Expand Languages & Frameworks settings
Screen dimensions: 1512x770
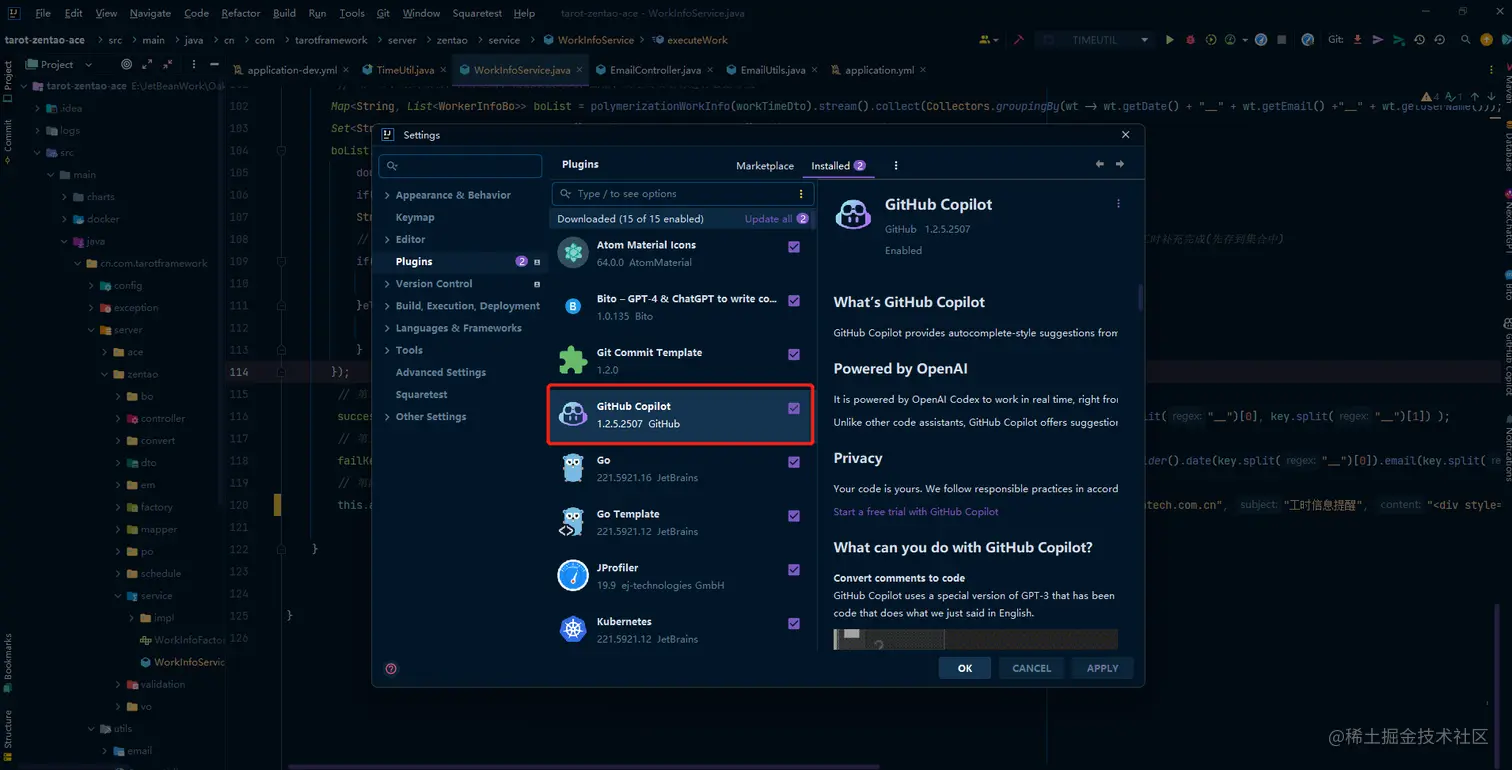point(387,328)
